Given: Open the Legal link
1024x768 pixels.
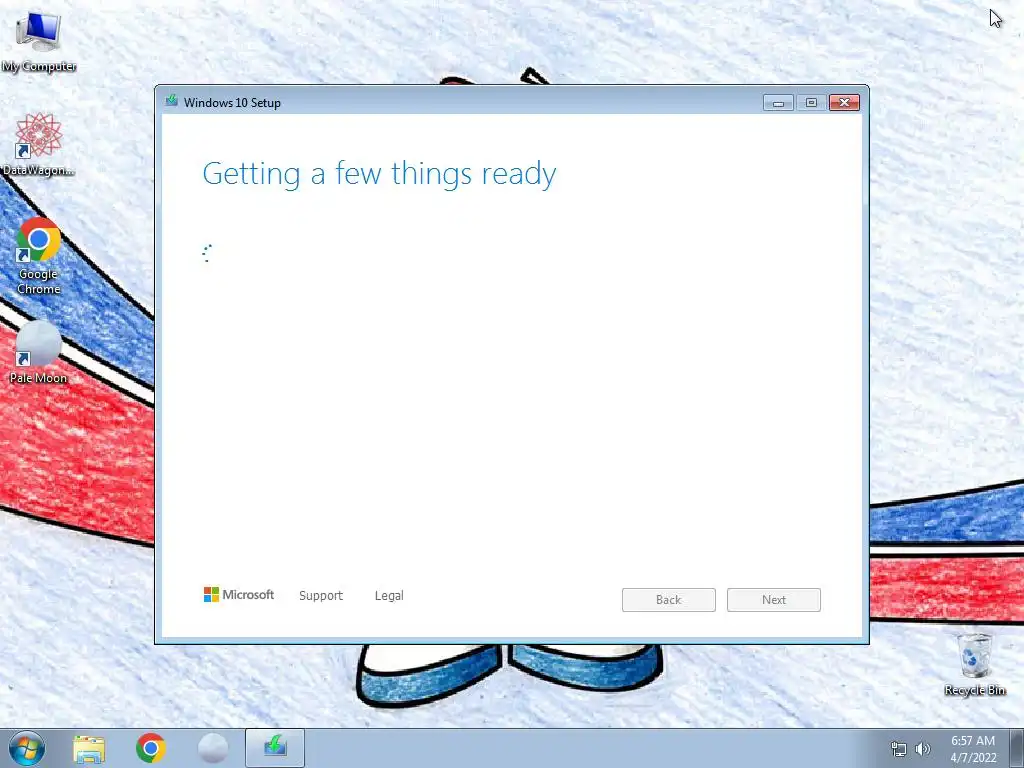Looking at the screenshot, I should point(389,596).
